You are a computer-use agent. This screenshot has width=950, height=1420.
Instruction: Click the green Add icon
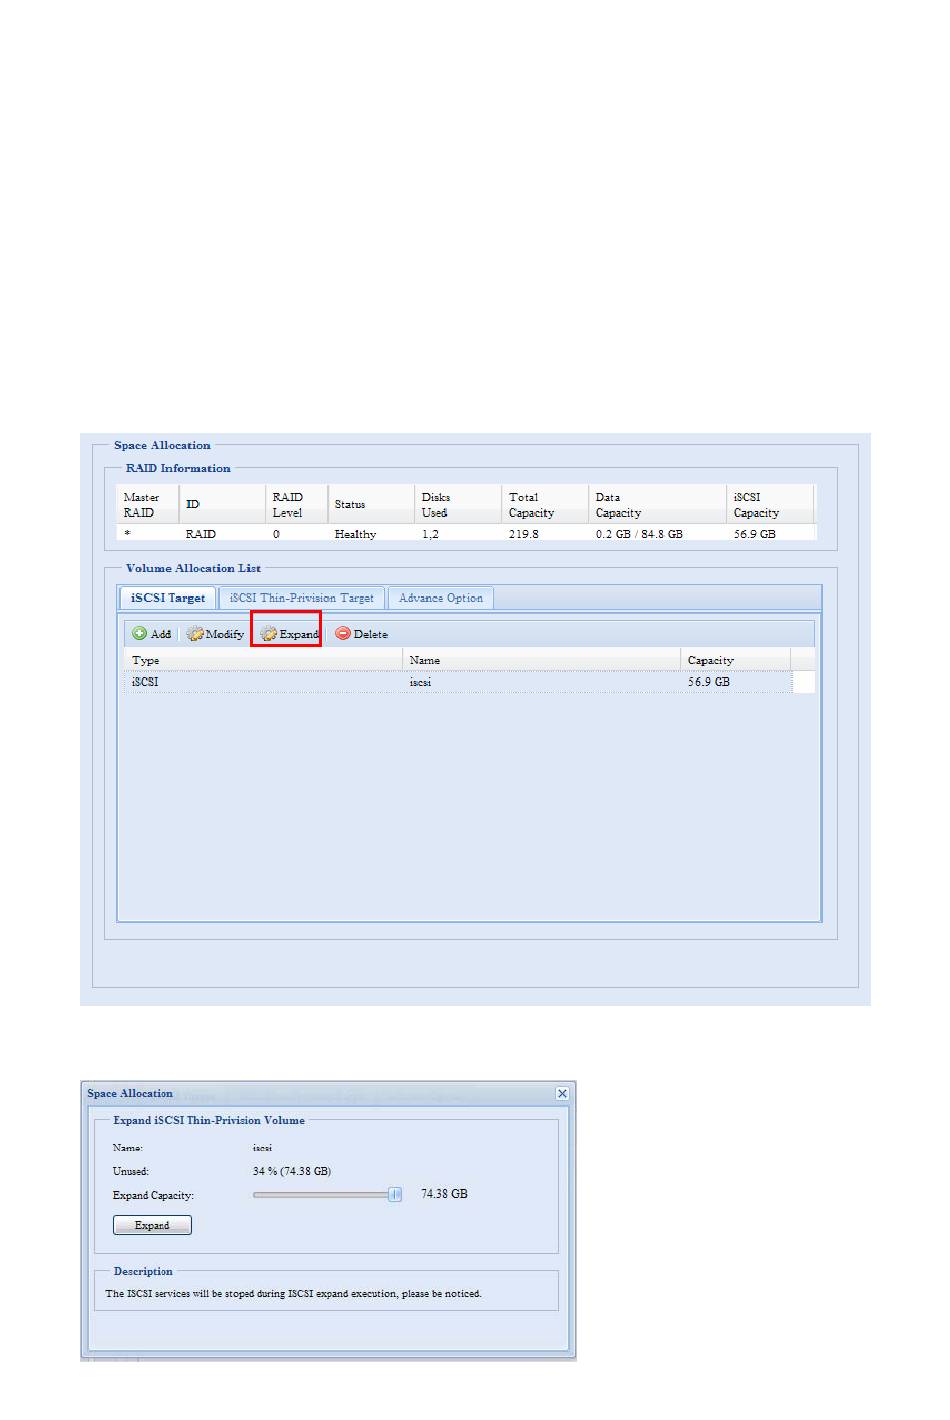pyautogui.click(x=140, y=633)
